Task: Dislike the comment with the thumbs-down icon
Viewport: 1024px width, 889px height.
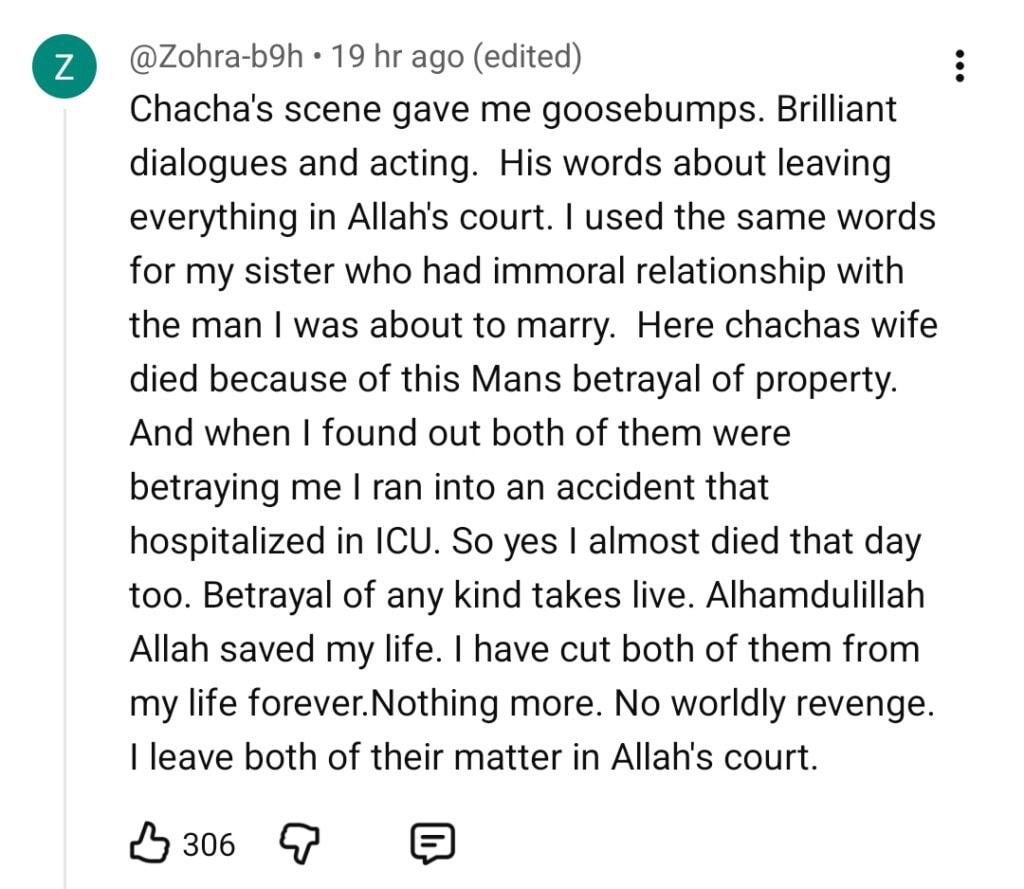Action: pyautogui.click(x=296, y=845)
